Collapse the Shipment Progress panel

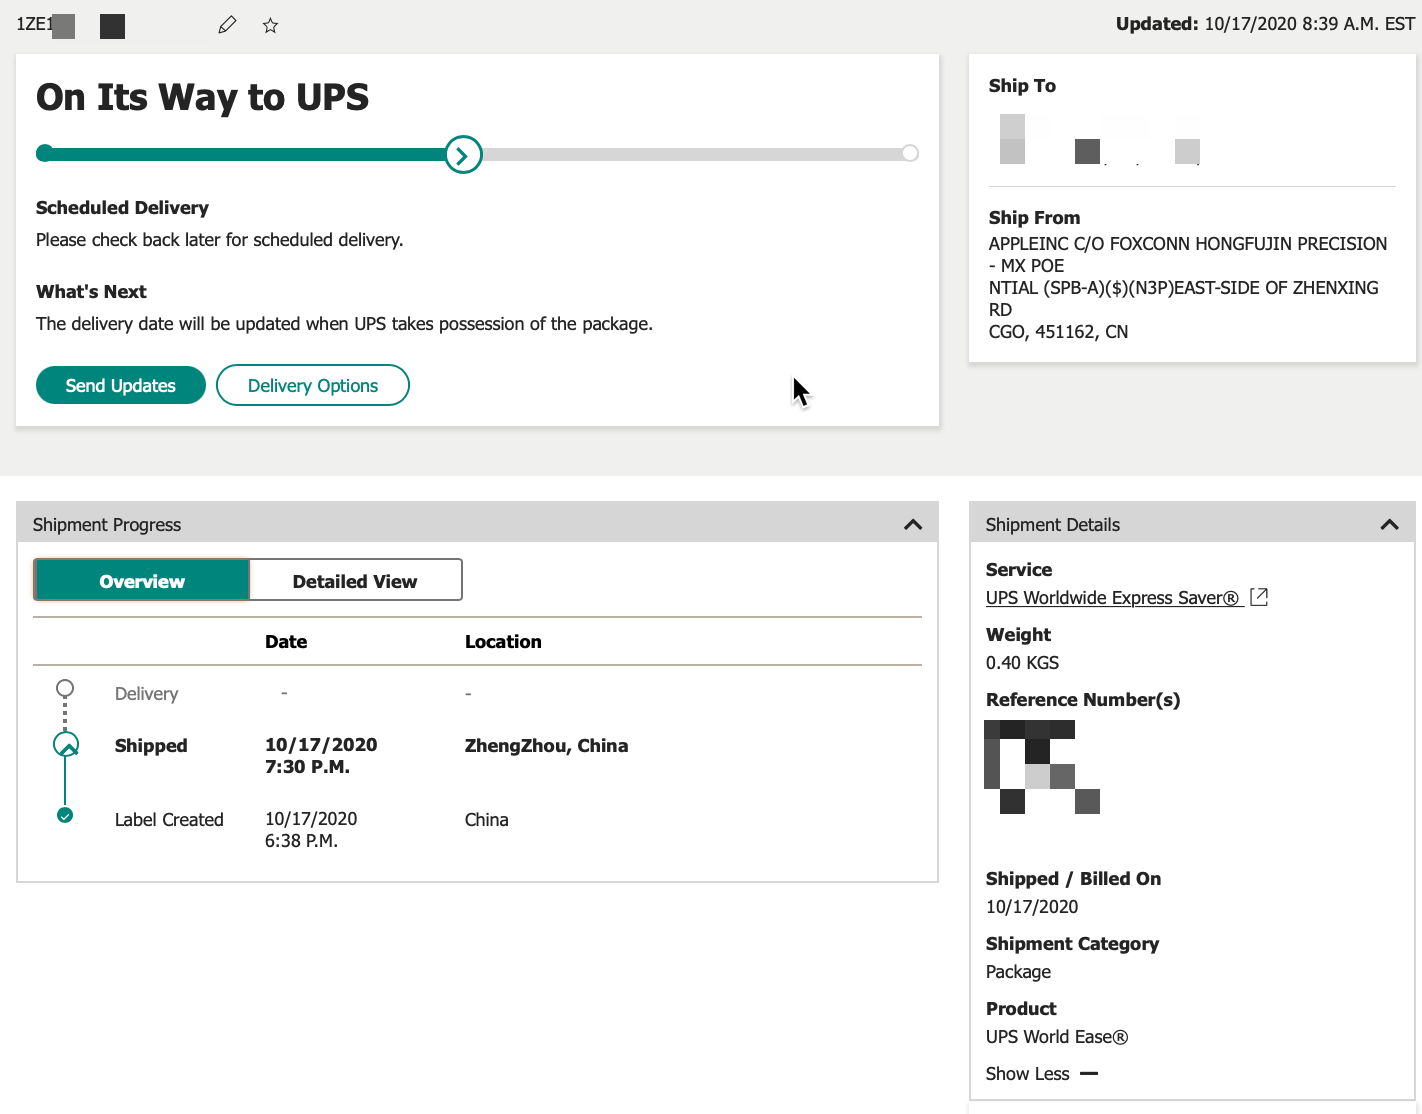(913, 524)
